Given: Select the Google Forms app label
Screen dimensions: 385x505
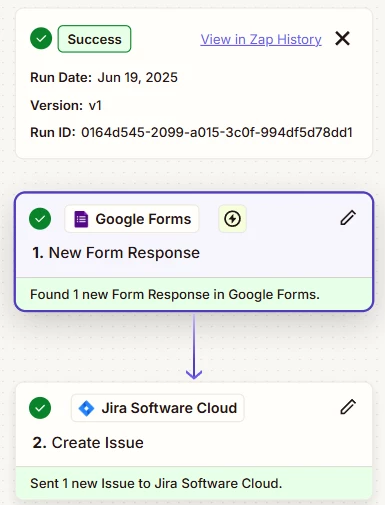Looking at the screenshot, I should click(x=132, y=219).
